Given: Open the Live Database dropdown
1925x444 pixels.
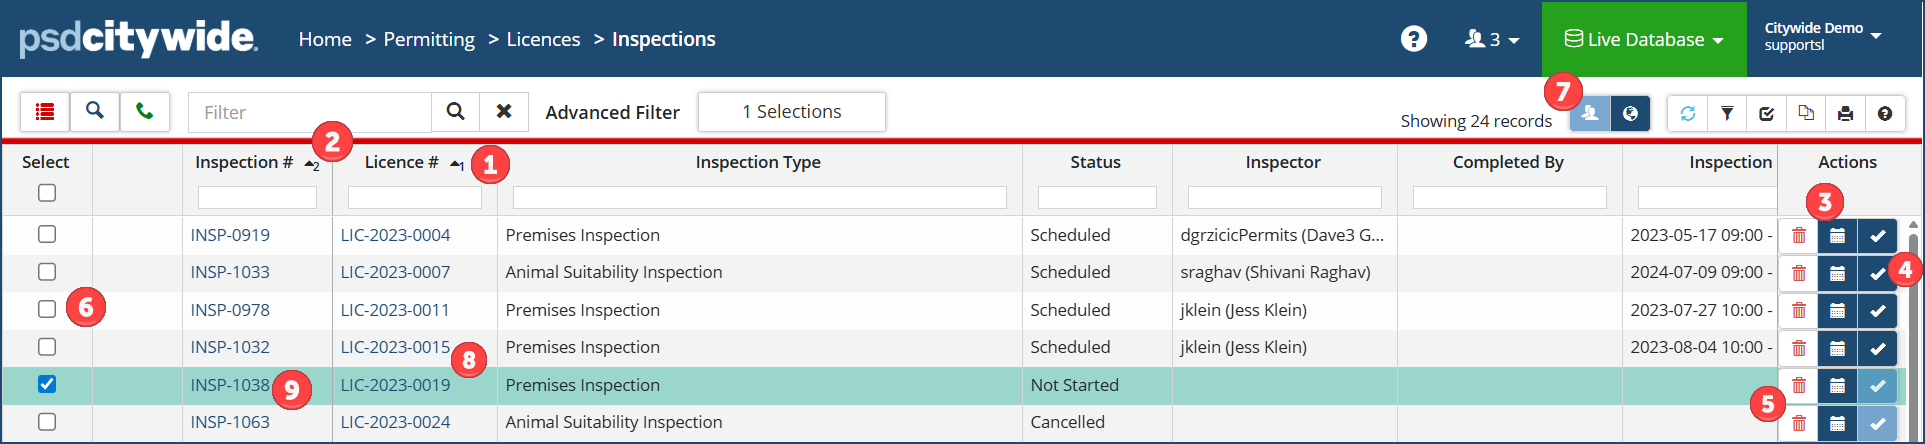Looking at the screenshot, I should pyautogui.click(x=1644, y=39).
